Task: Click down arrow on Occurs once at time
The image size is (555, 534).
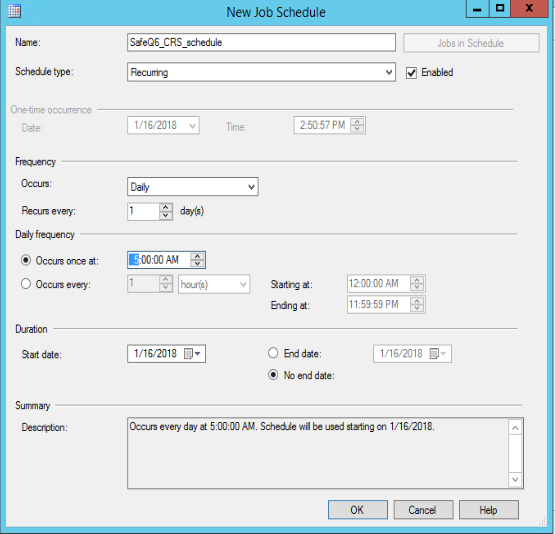Action: 198,264
